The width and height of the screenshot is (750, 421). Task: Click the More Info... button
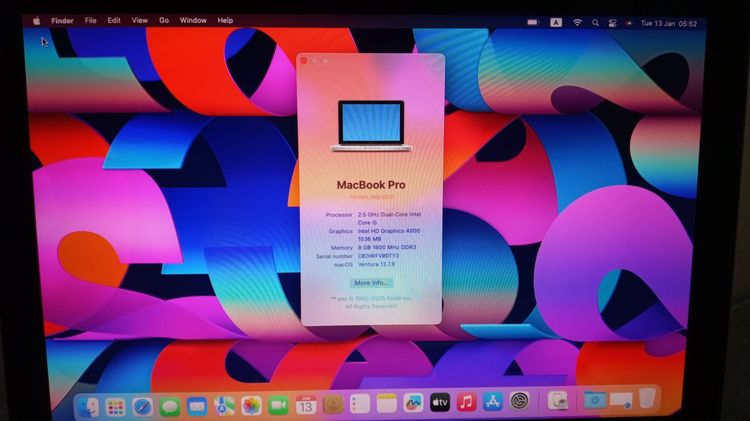click(371, 283)
